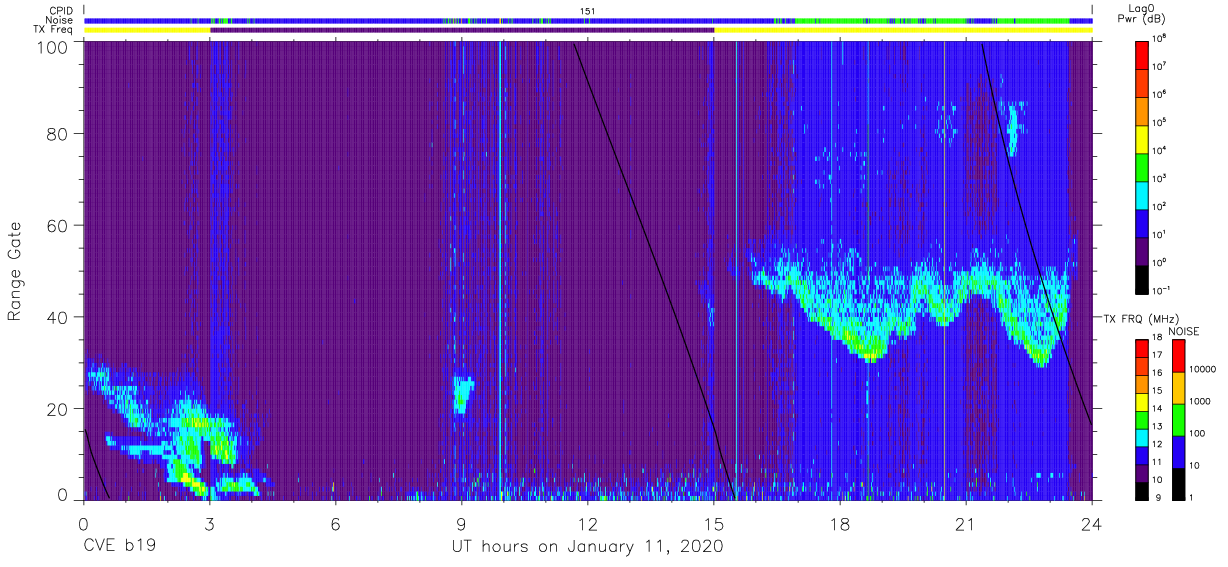Image resolution: width=1228 pixels, height=567 pixels.
Task: Click the x-axis tick label 18
Action: [x=840, y=523]
